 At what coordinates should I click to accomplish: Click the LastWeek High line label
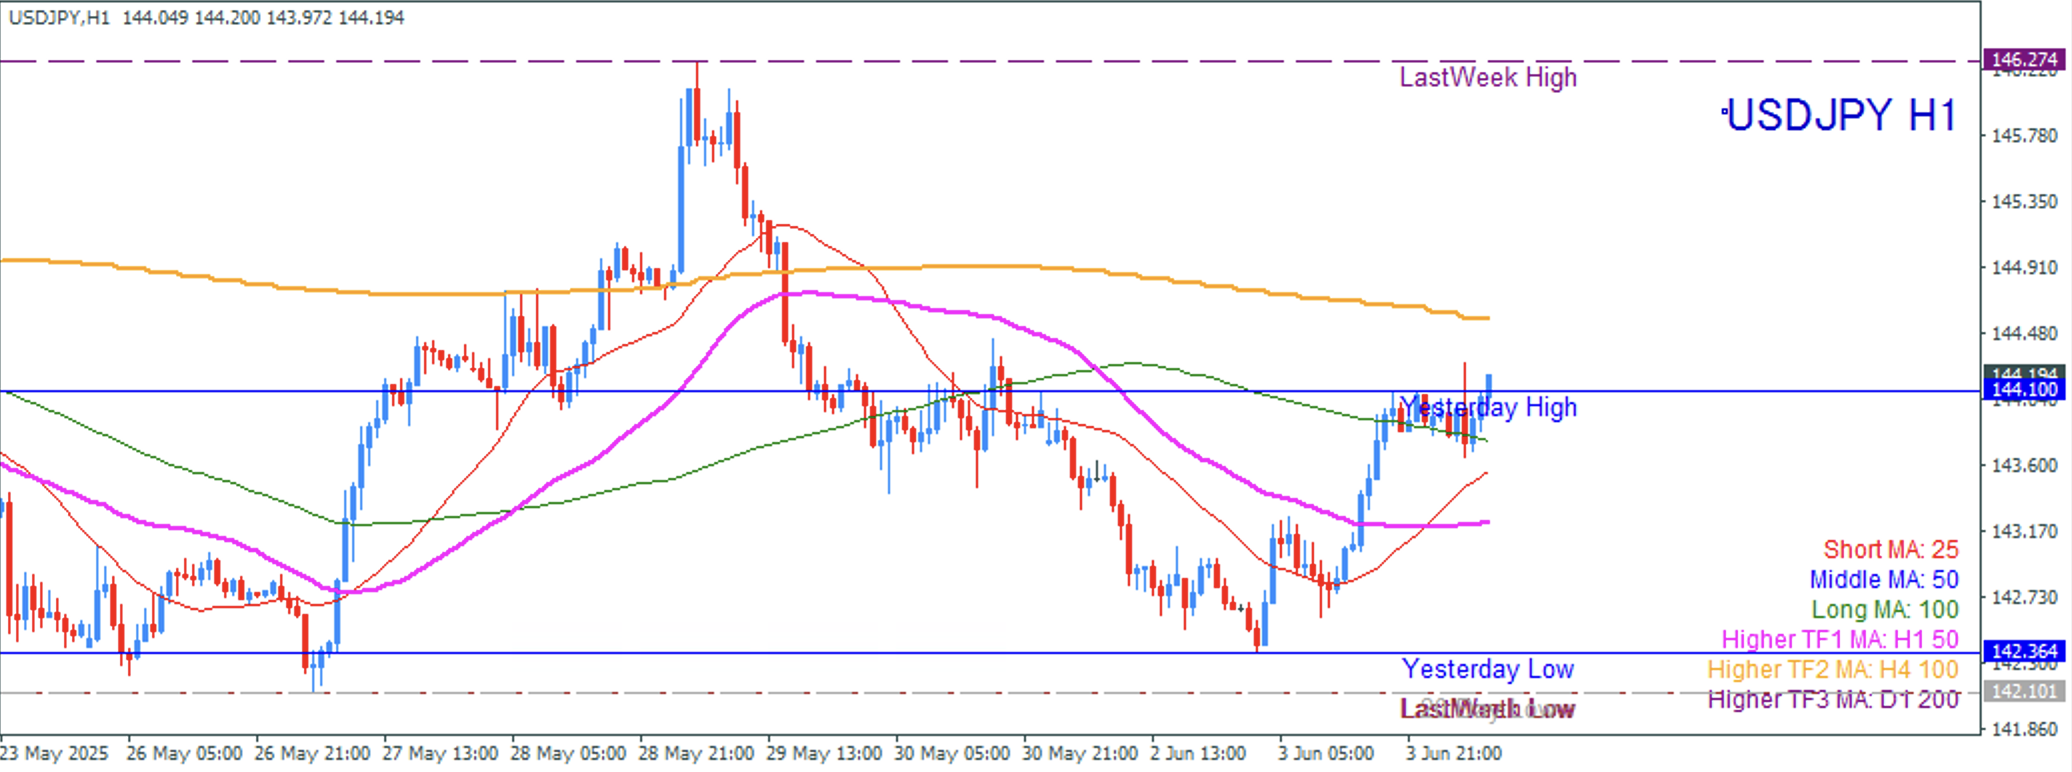click(x=1487, y=77)
